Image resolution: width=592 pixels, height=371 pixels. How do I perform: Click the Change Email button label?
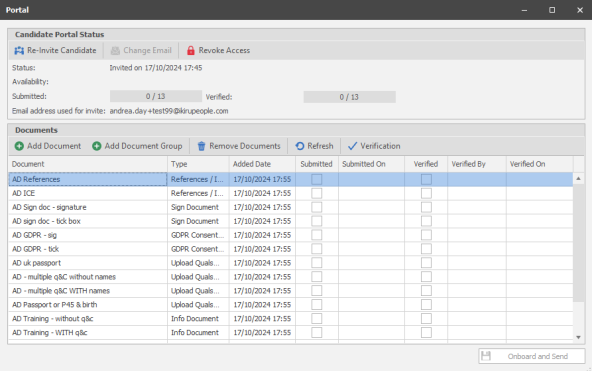point(147,51)
